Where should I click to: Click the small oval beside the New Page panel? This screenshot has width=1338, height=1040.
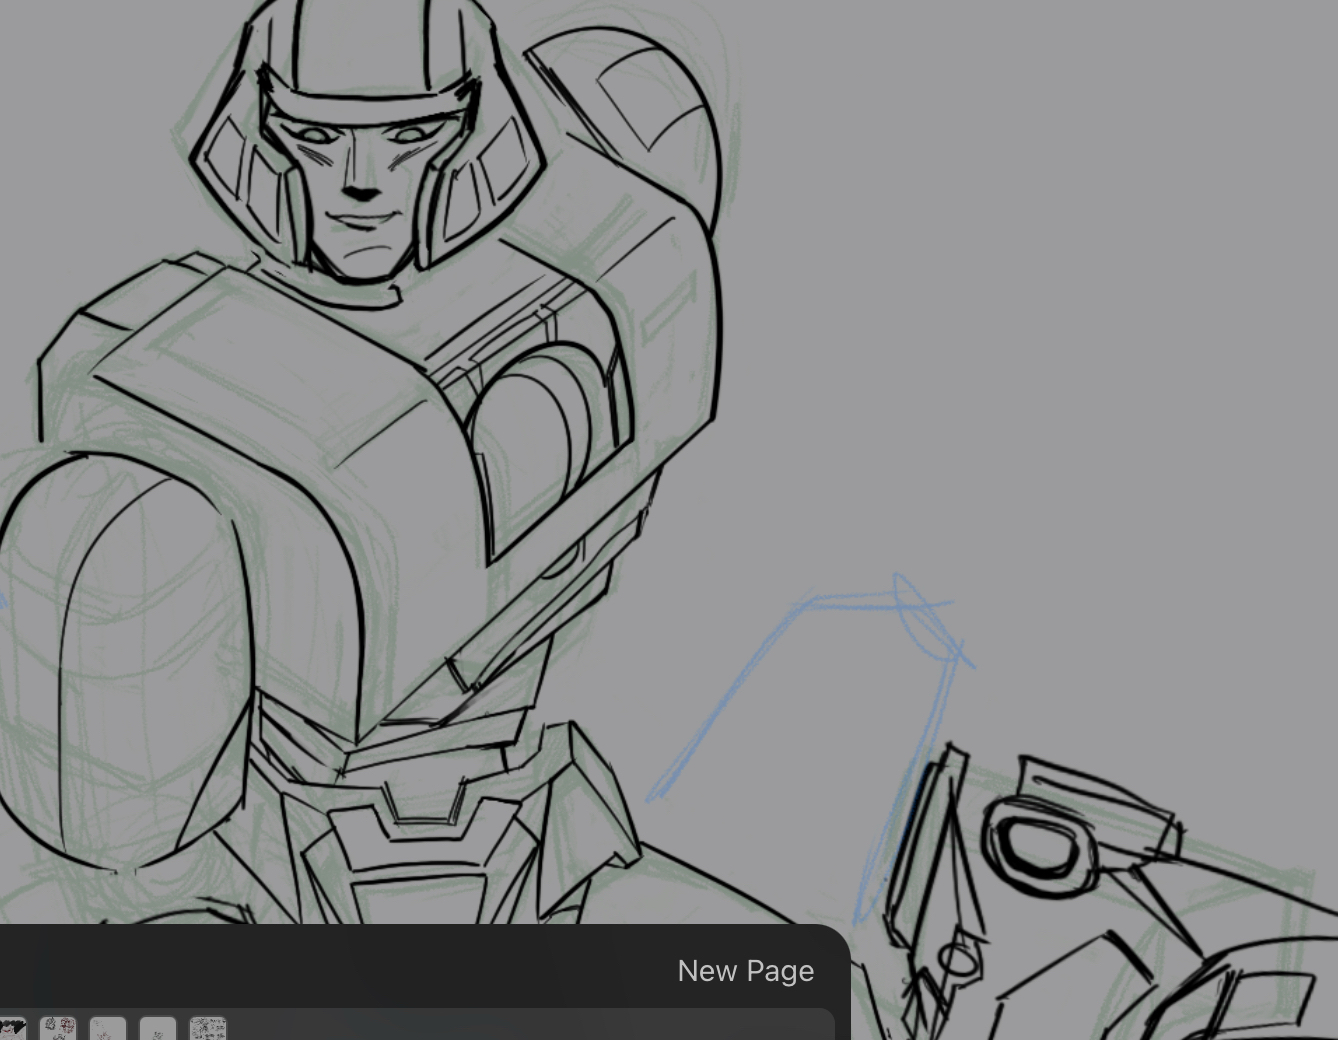(958, 962)
